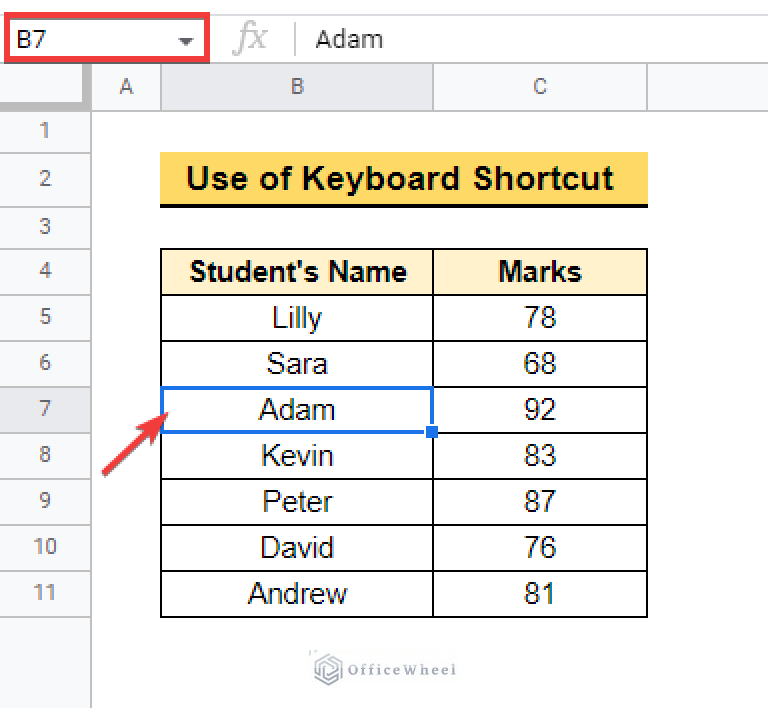This screenshot has height=708, width=768.
Task: Select the cell with Andrew
Action: coord(297,594)
